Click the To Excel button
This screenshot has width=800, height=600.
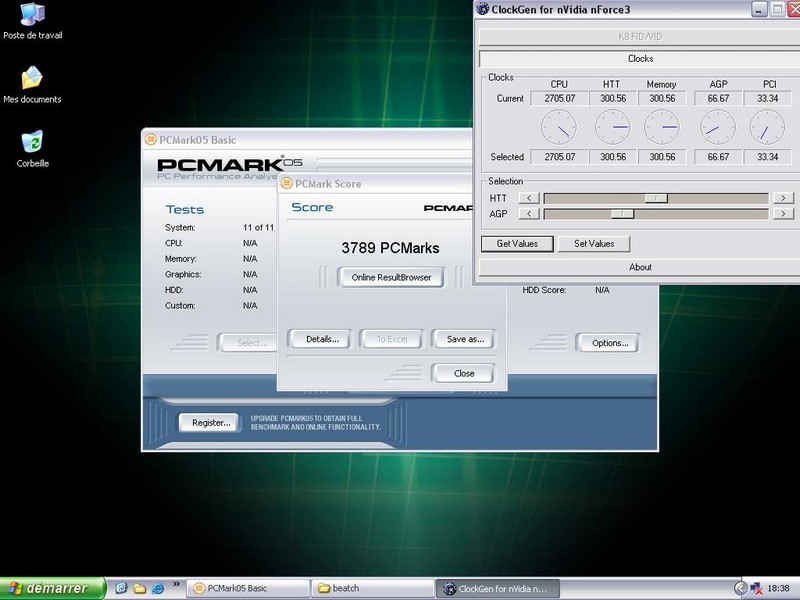(391, 339)
